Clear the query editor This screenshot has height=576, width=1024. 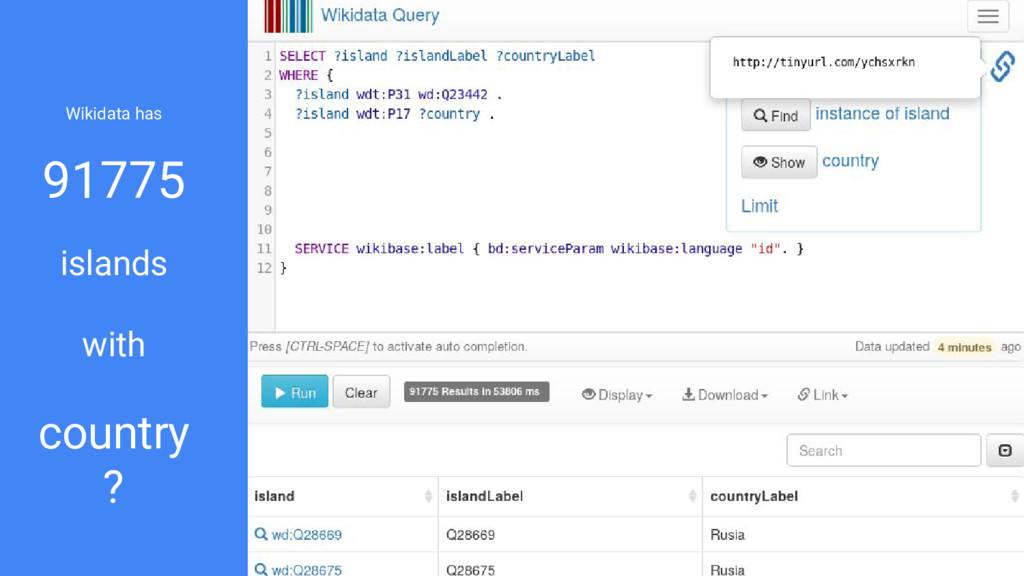pos(361,392)
